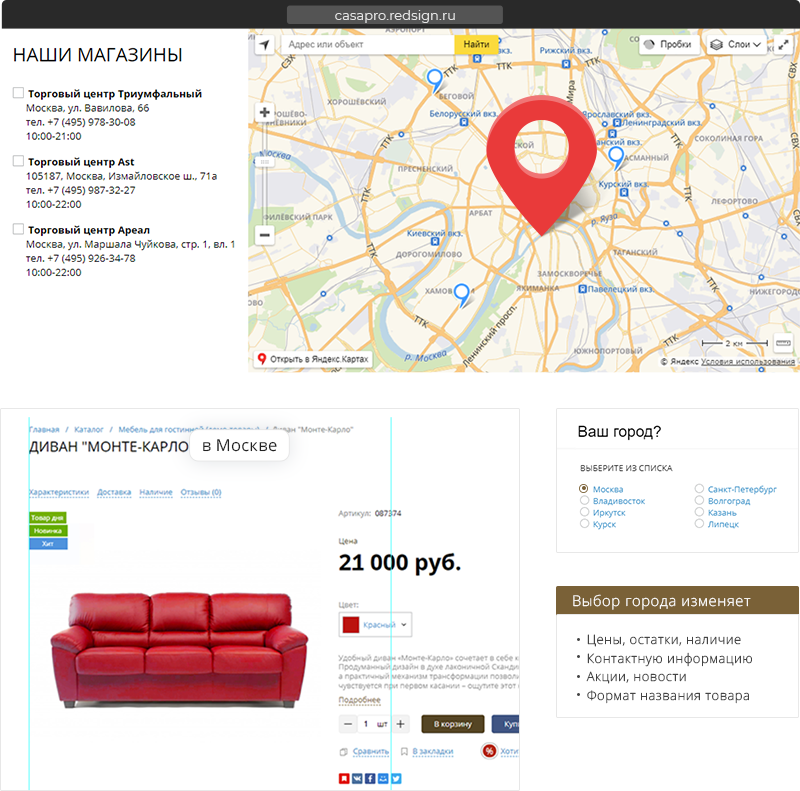Zoom in the map with plus button
This screenshot has height=791, width=800.
(x=264, y=112)
